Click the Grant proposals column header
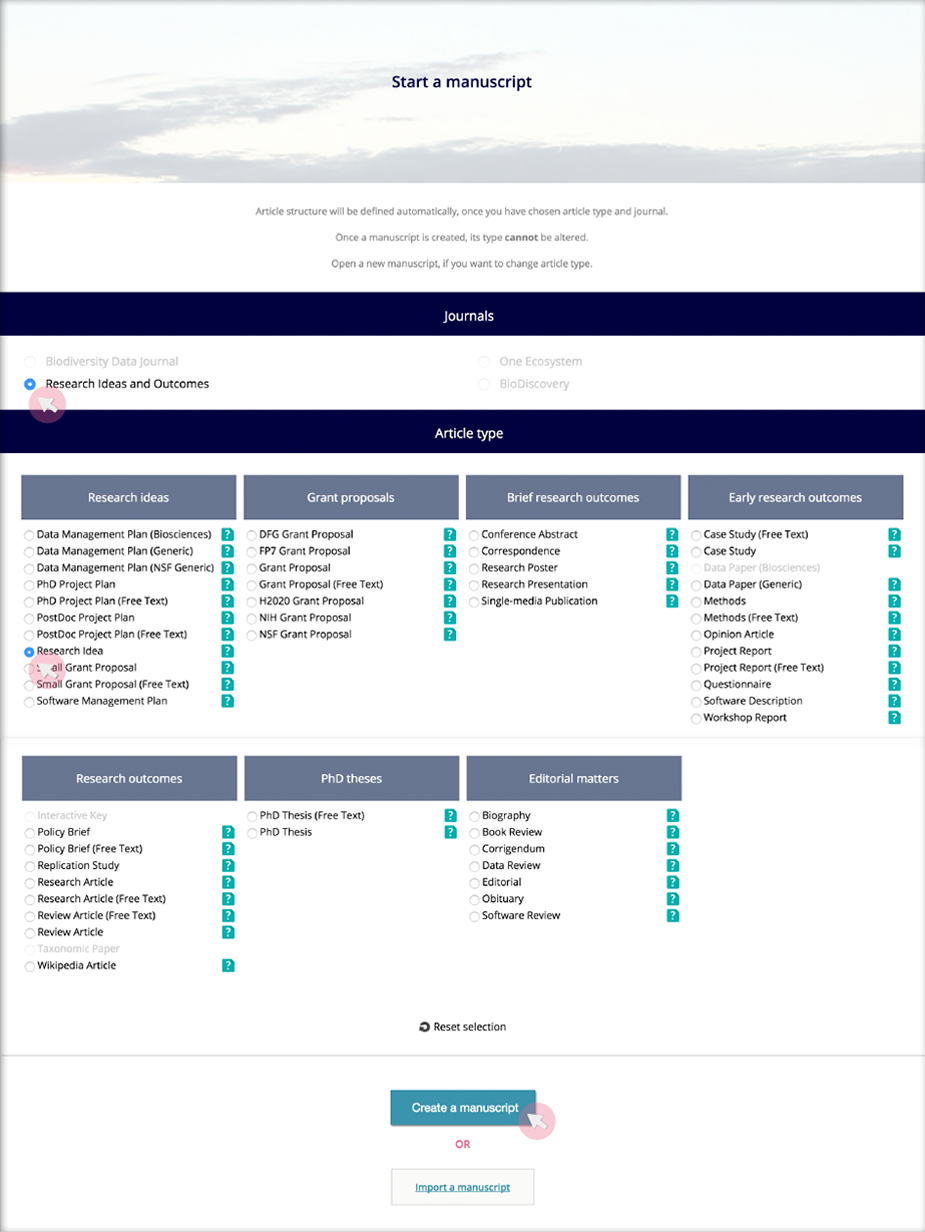The width and height of the screenshot is (925, 1232). 351,497
